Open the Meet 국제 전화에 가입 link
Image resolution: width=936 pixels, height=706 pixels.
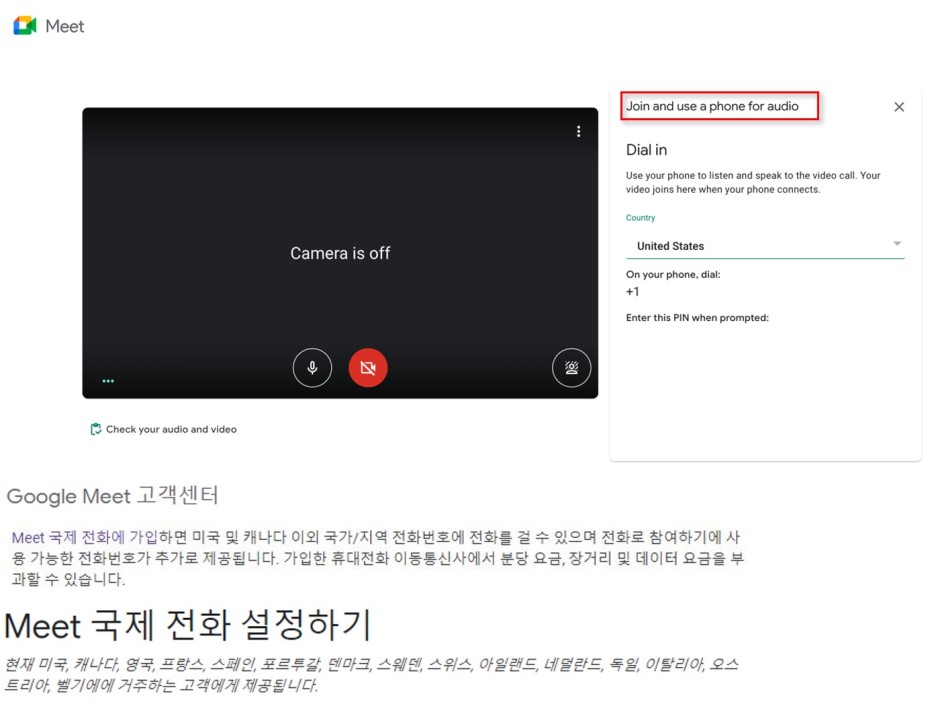(84, 537)
